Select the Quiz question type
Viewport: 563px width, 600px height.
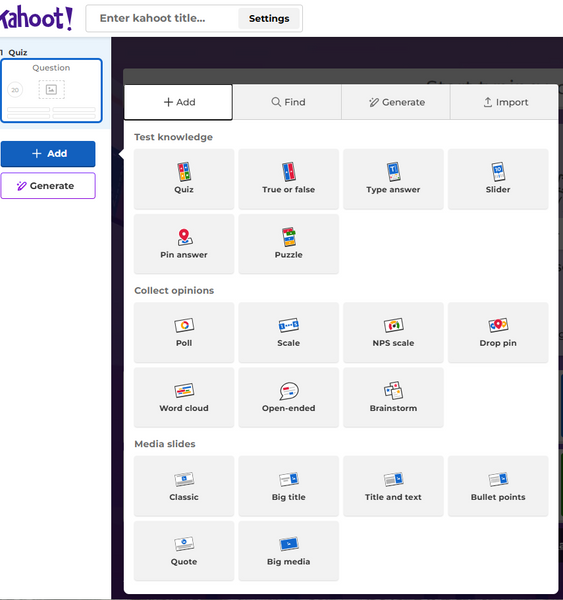[x=184, y=179]
